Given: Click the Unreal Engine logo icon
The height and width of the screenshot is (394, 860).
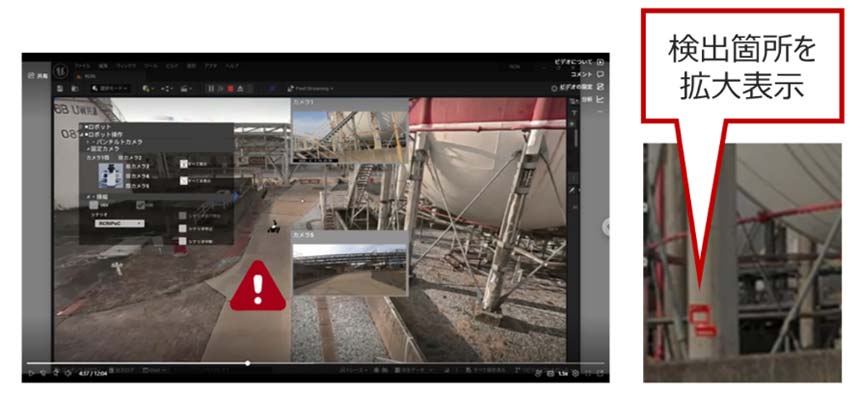Looking at the screenshot, I should (60, 71).
